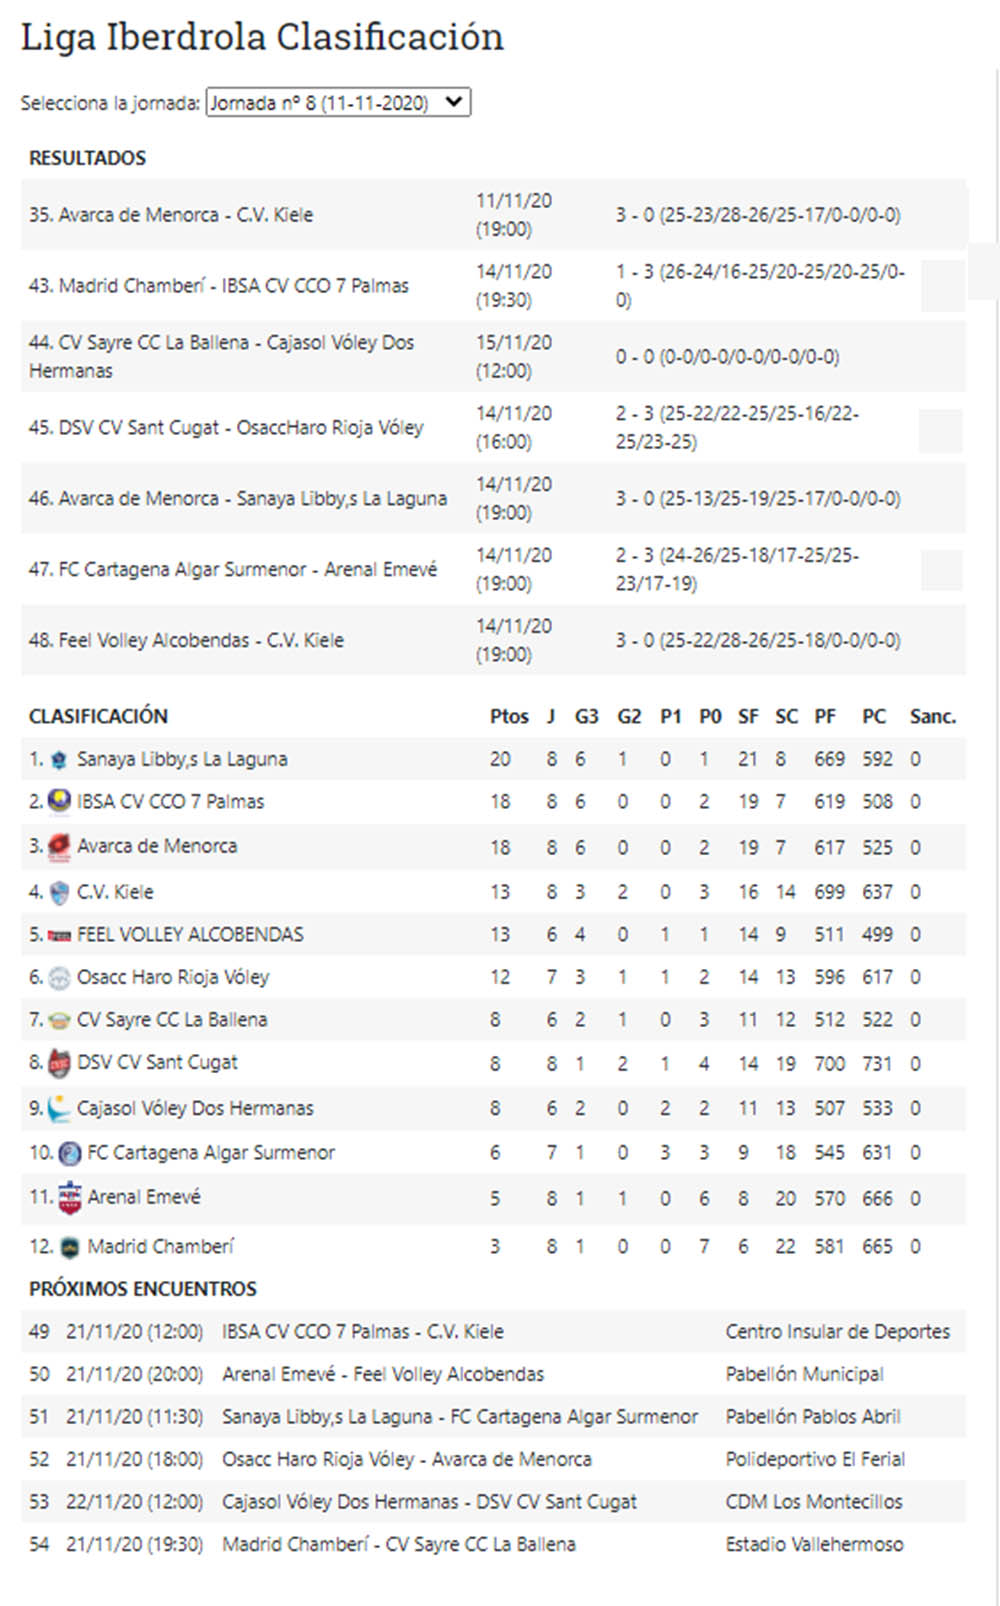Image resolution: width=1000 pixels, height=1606 pixels.
Task: Click the Sanaya Libby,s La Laguna crest icon
Action: tap(60, 758)
